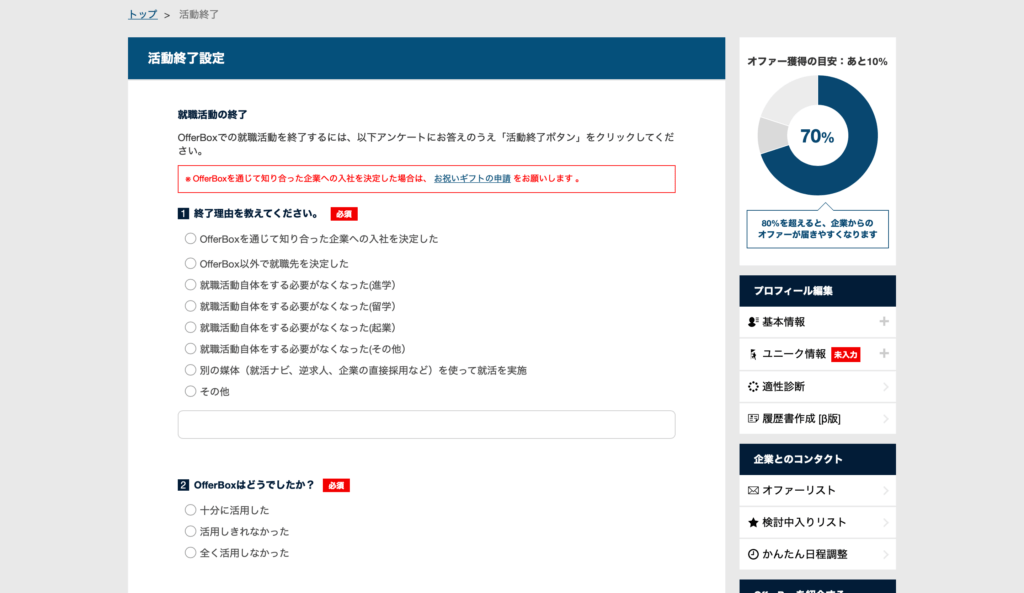
Task: Expand 基本情報 with the plus icon
Action: [884, 321]
